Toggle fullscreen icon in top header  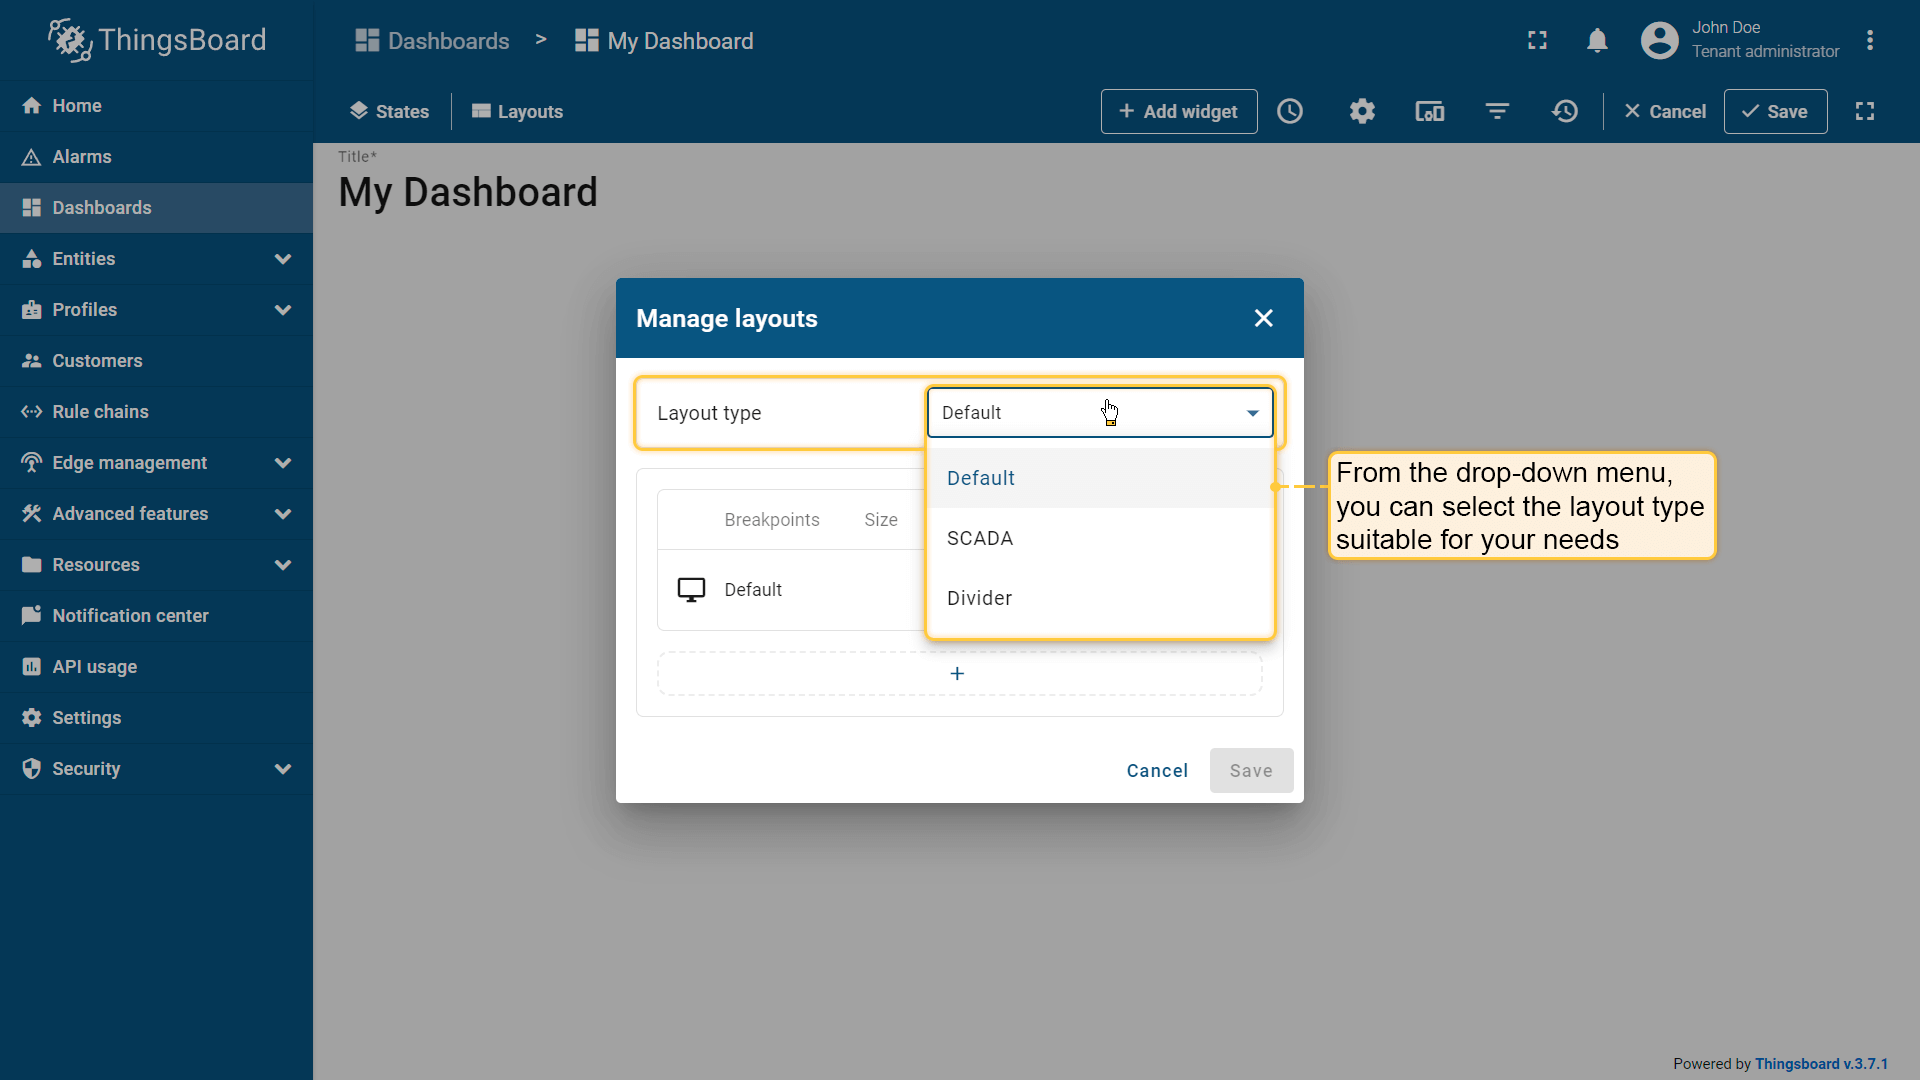click(x=1537, y=41)
